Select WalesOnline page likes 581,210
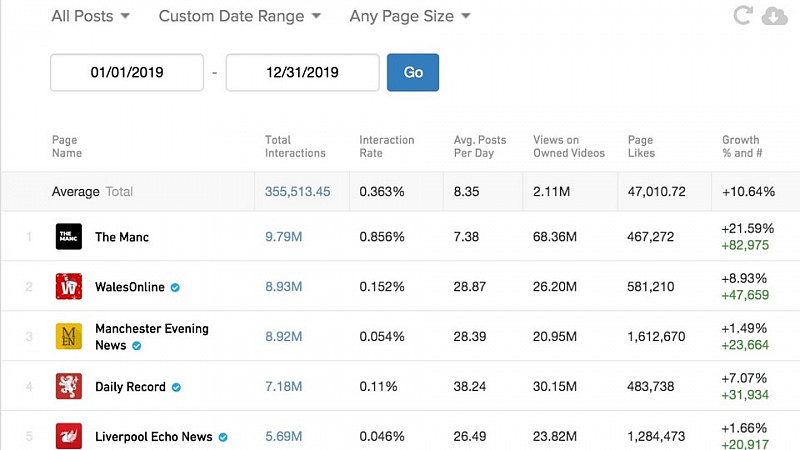The height and width of the screenshot is (450, 800). point(651,287)
